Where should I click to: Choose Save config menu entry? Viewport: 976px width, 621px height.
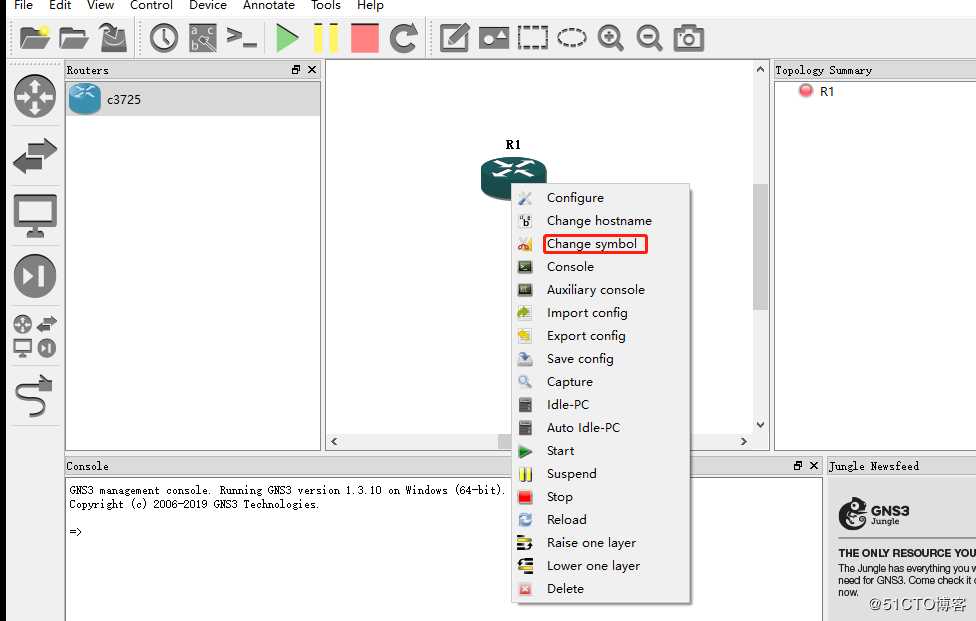point(601,359)
